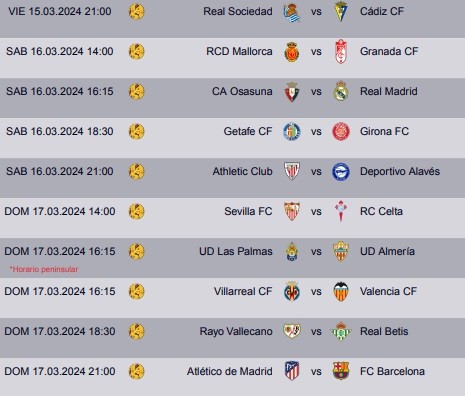
Task: Click the Girona FC badge
Action: pyautogui.click(x=341, y=131)
